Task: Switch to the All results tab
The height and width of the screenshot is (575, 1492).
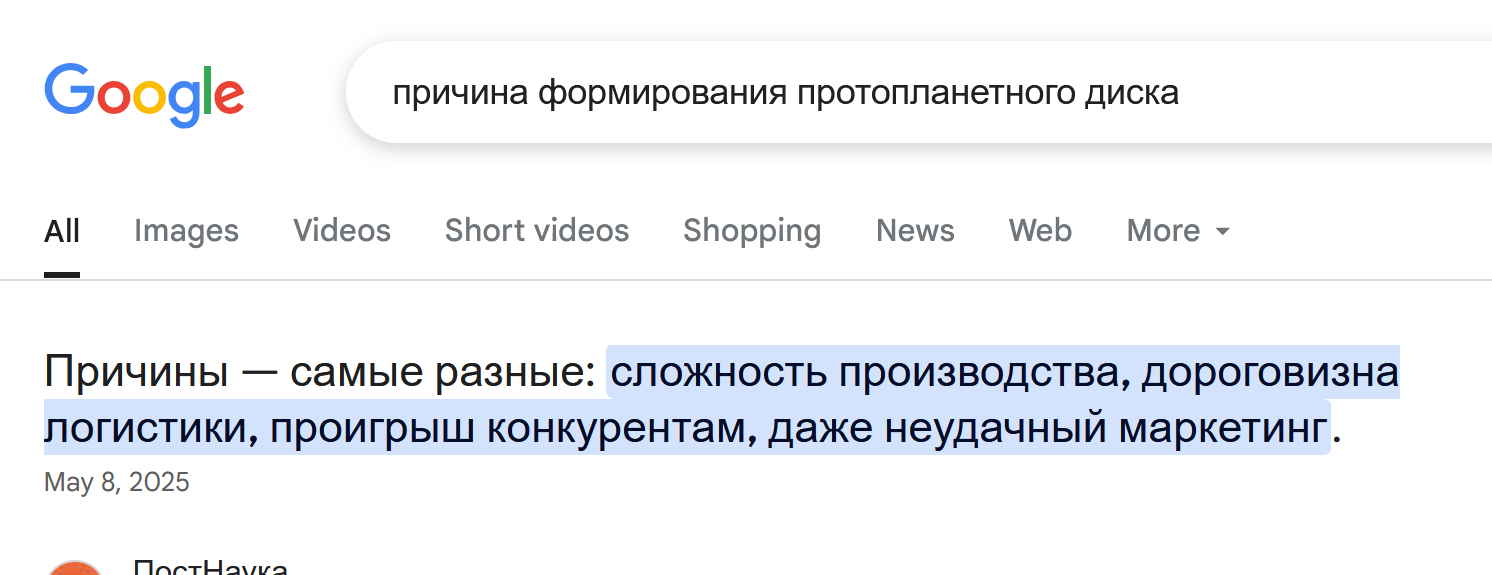Action: (x=62, y=231)
